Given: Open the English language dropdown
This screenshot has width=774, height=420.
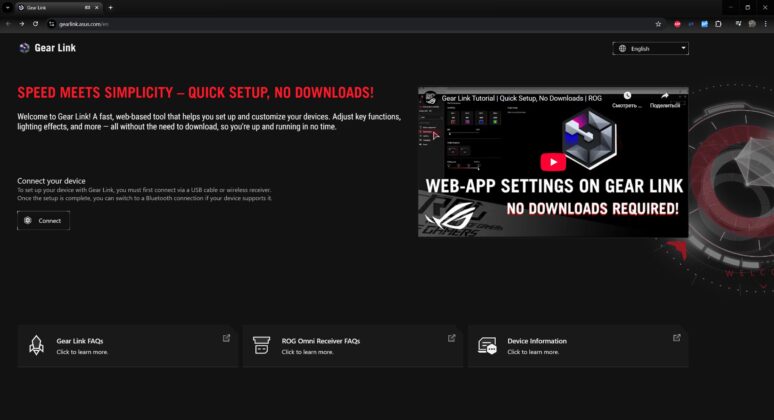Looking at the screenshot, I should [651, 48].
